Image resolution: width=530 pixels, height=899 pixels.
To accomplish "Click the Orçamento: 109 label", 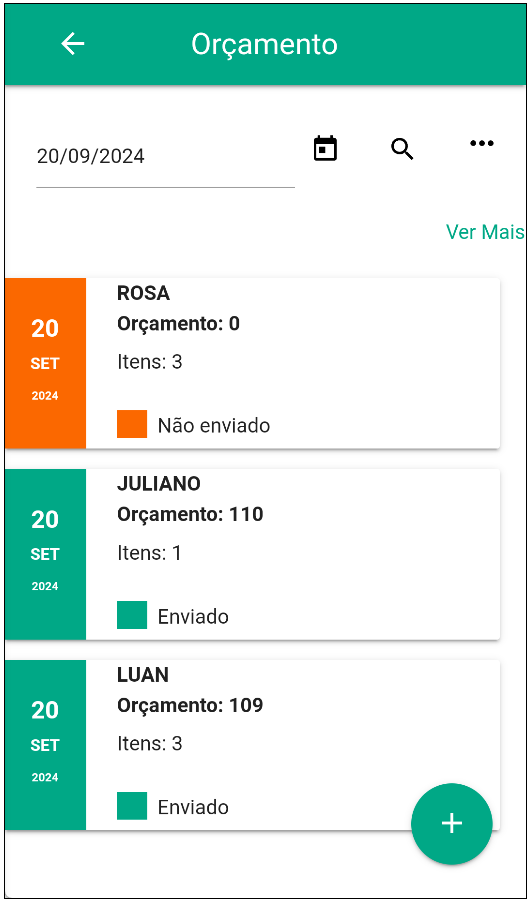I will point(190,706).
